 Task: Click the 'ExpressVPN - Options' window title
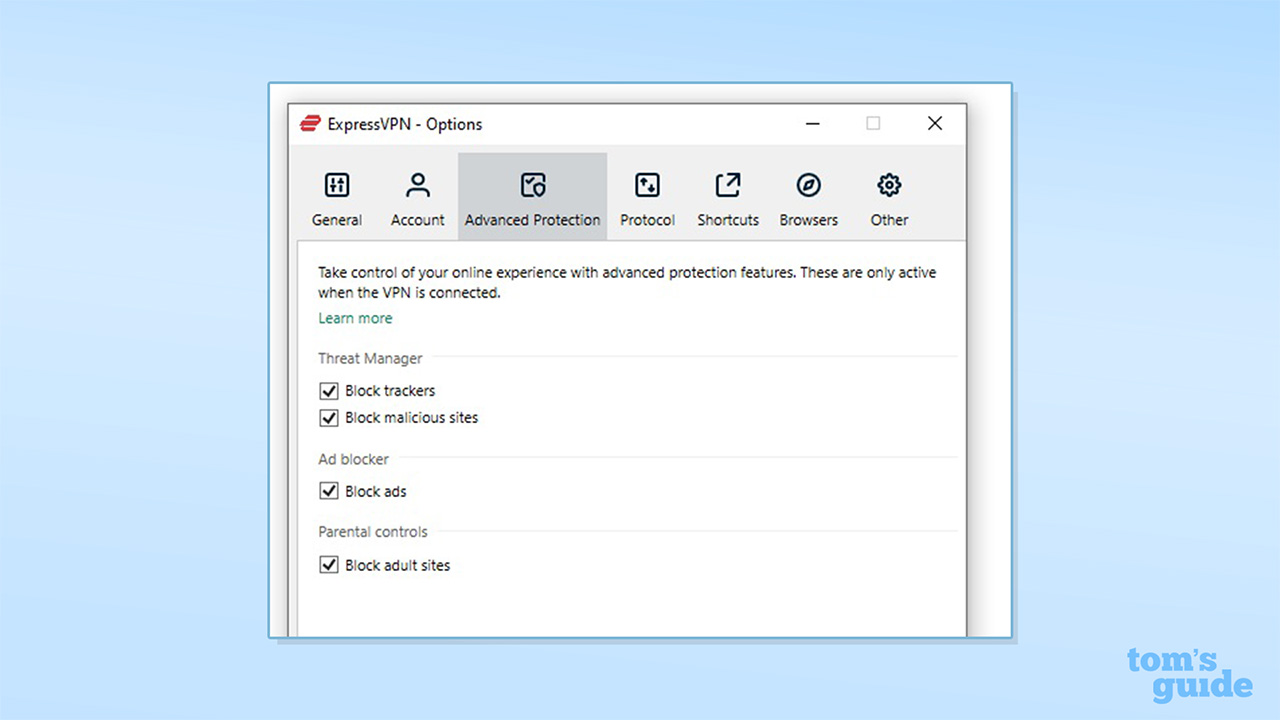pyautogui.click(x=405, y=124)
